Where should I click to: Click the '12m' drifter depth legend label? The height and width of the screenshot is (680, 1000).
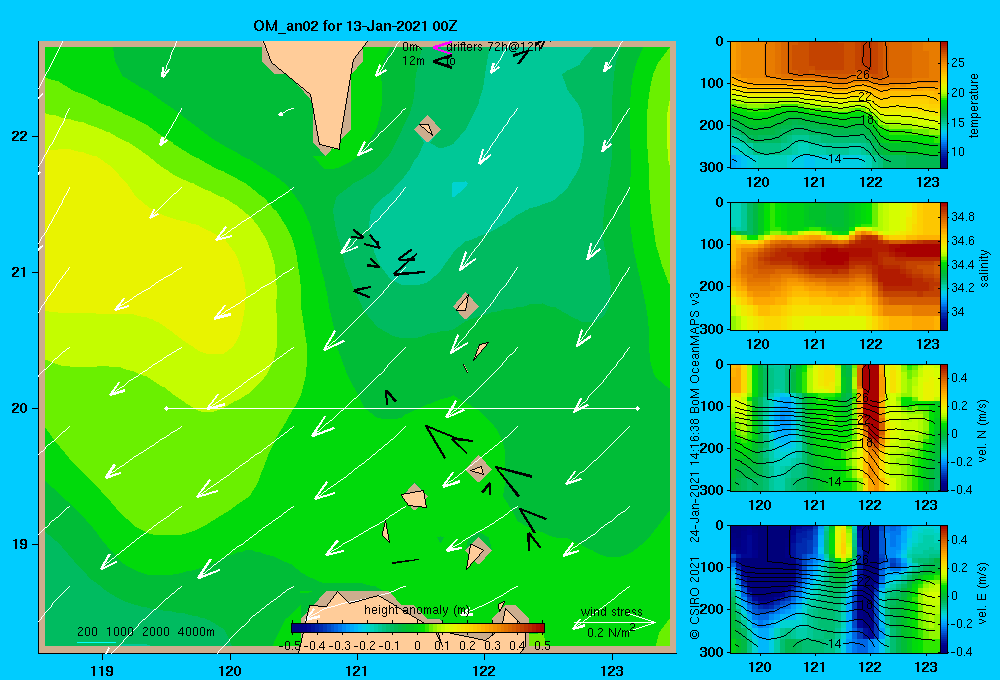tap(413, 61)
